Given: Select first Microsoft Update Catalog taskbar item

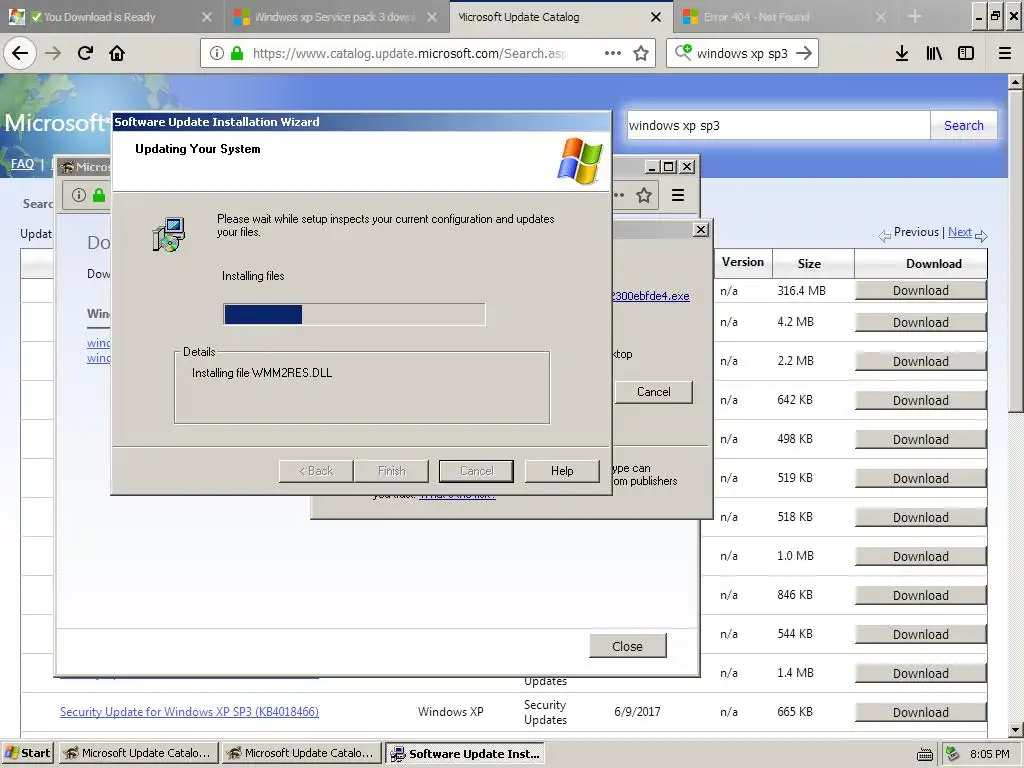Looking at the screenshot, I should 138,753.
